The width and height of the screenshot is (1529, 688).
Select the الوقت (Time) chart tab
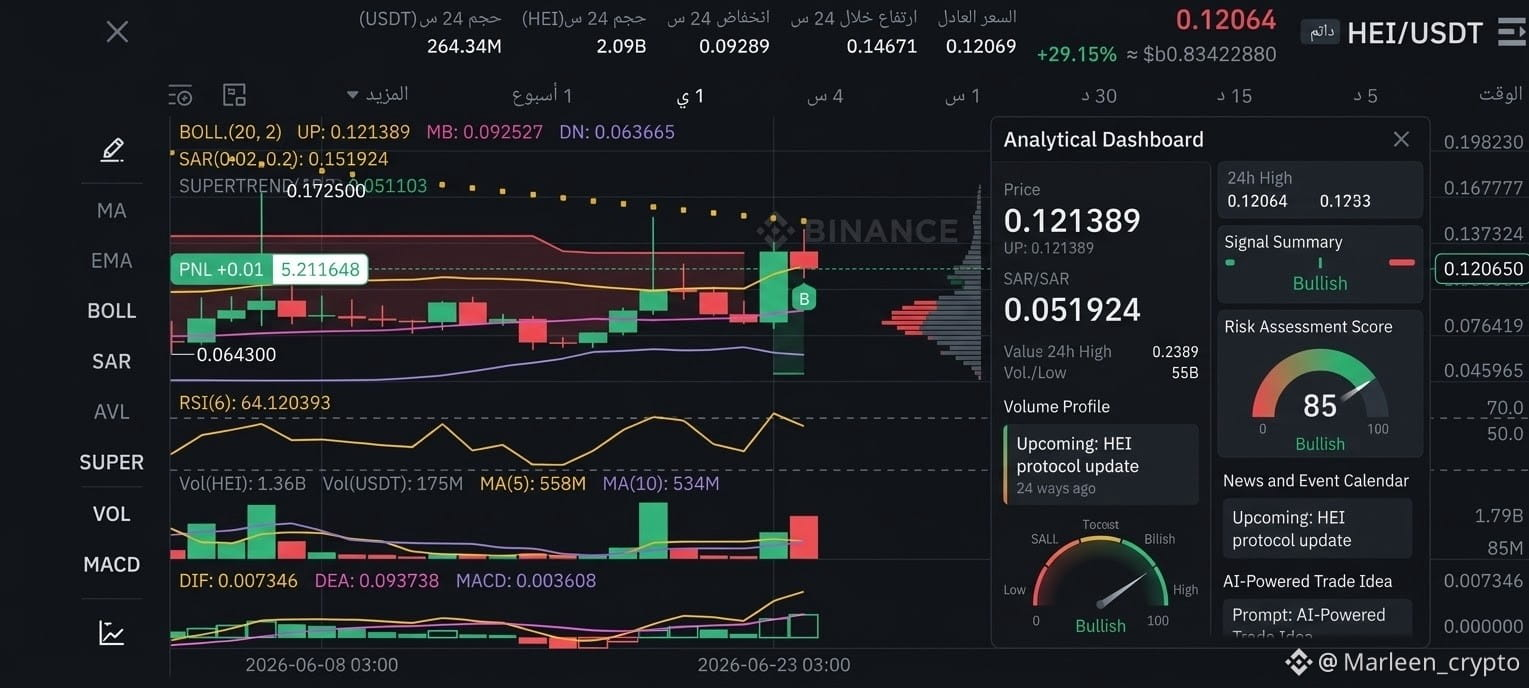click(1501, 94)
